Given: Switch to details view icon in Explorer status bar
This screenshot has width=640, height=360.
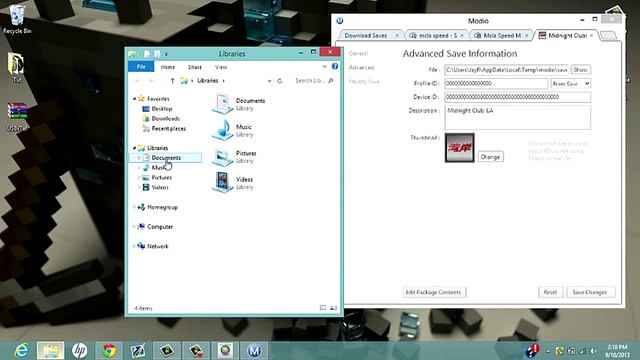Looking at the screenshot, I should point(323,308).
